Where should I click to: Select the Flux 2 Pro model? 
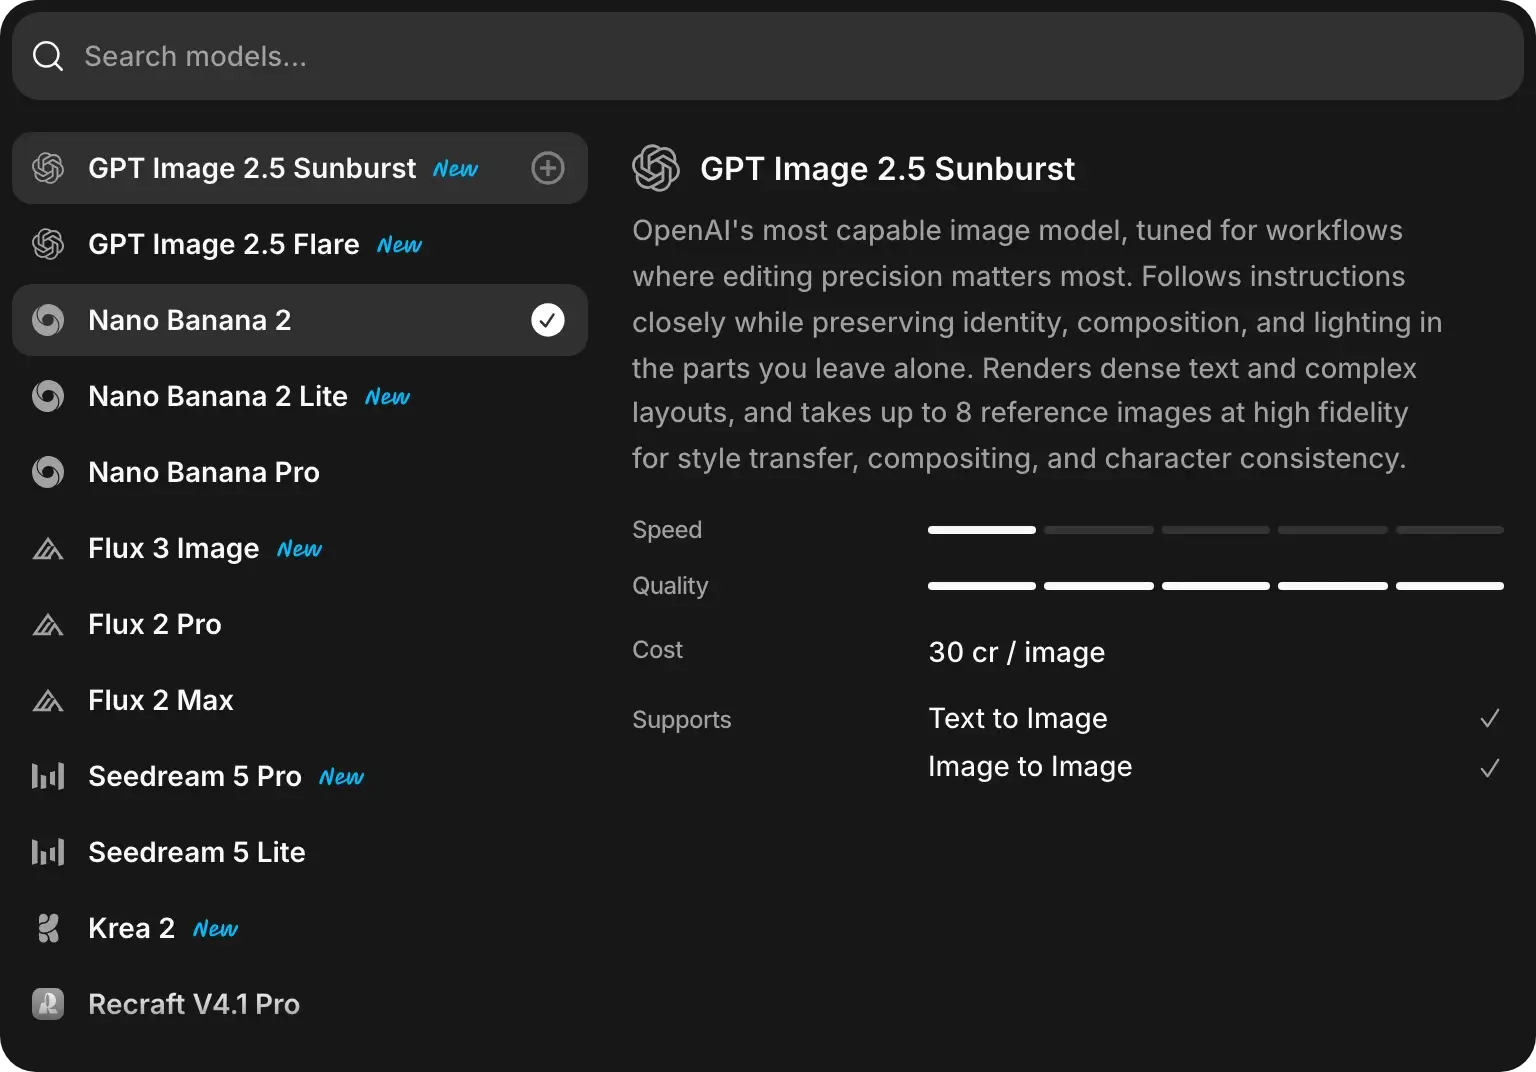300,624
